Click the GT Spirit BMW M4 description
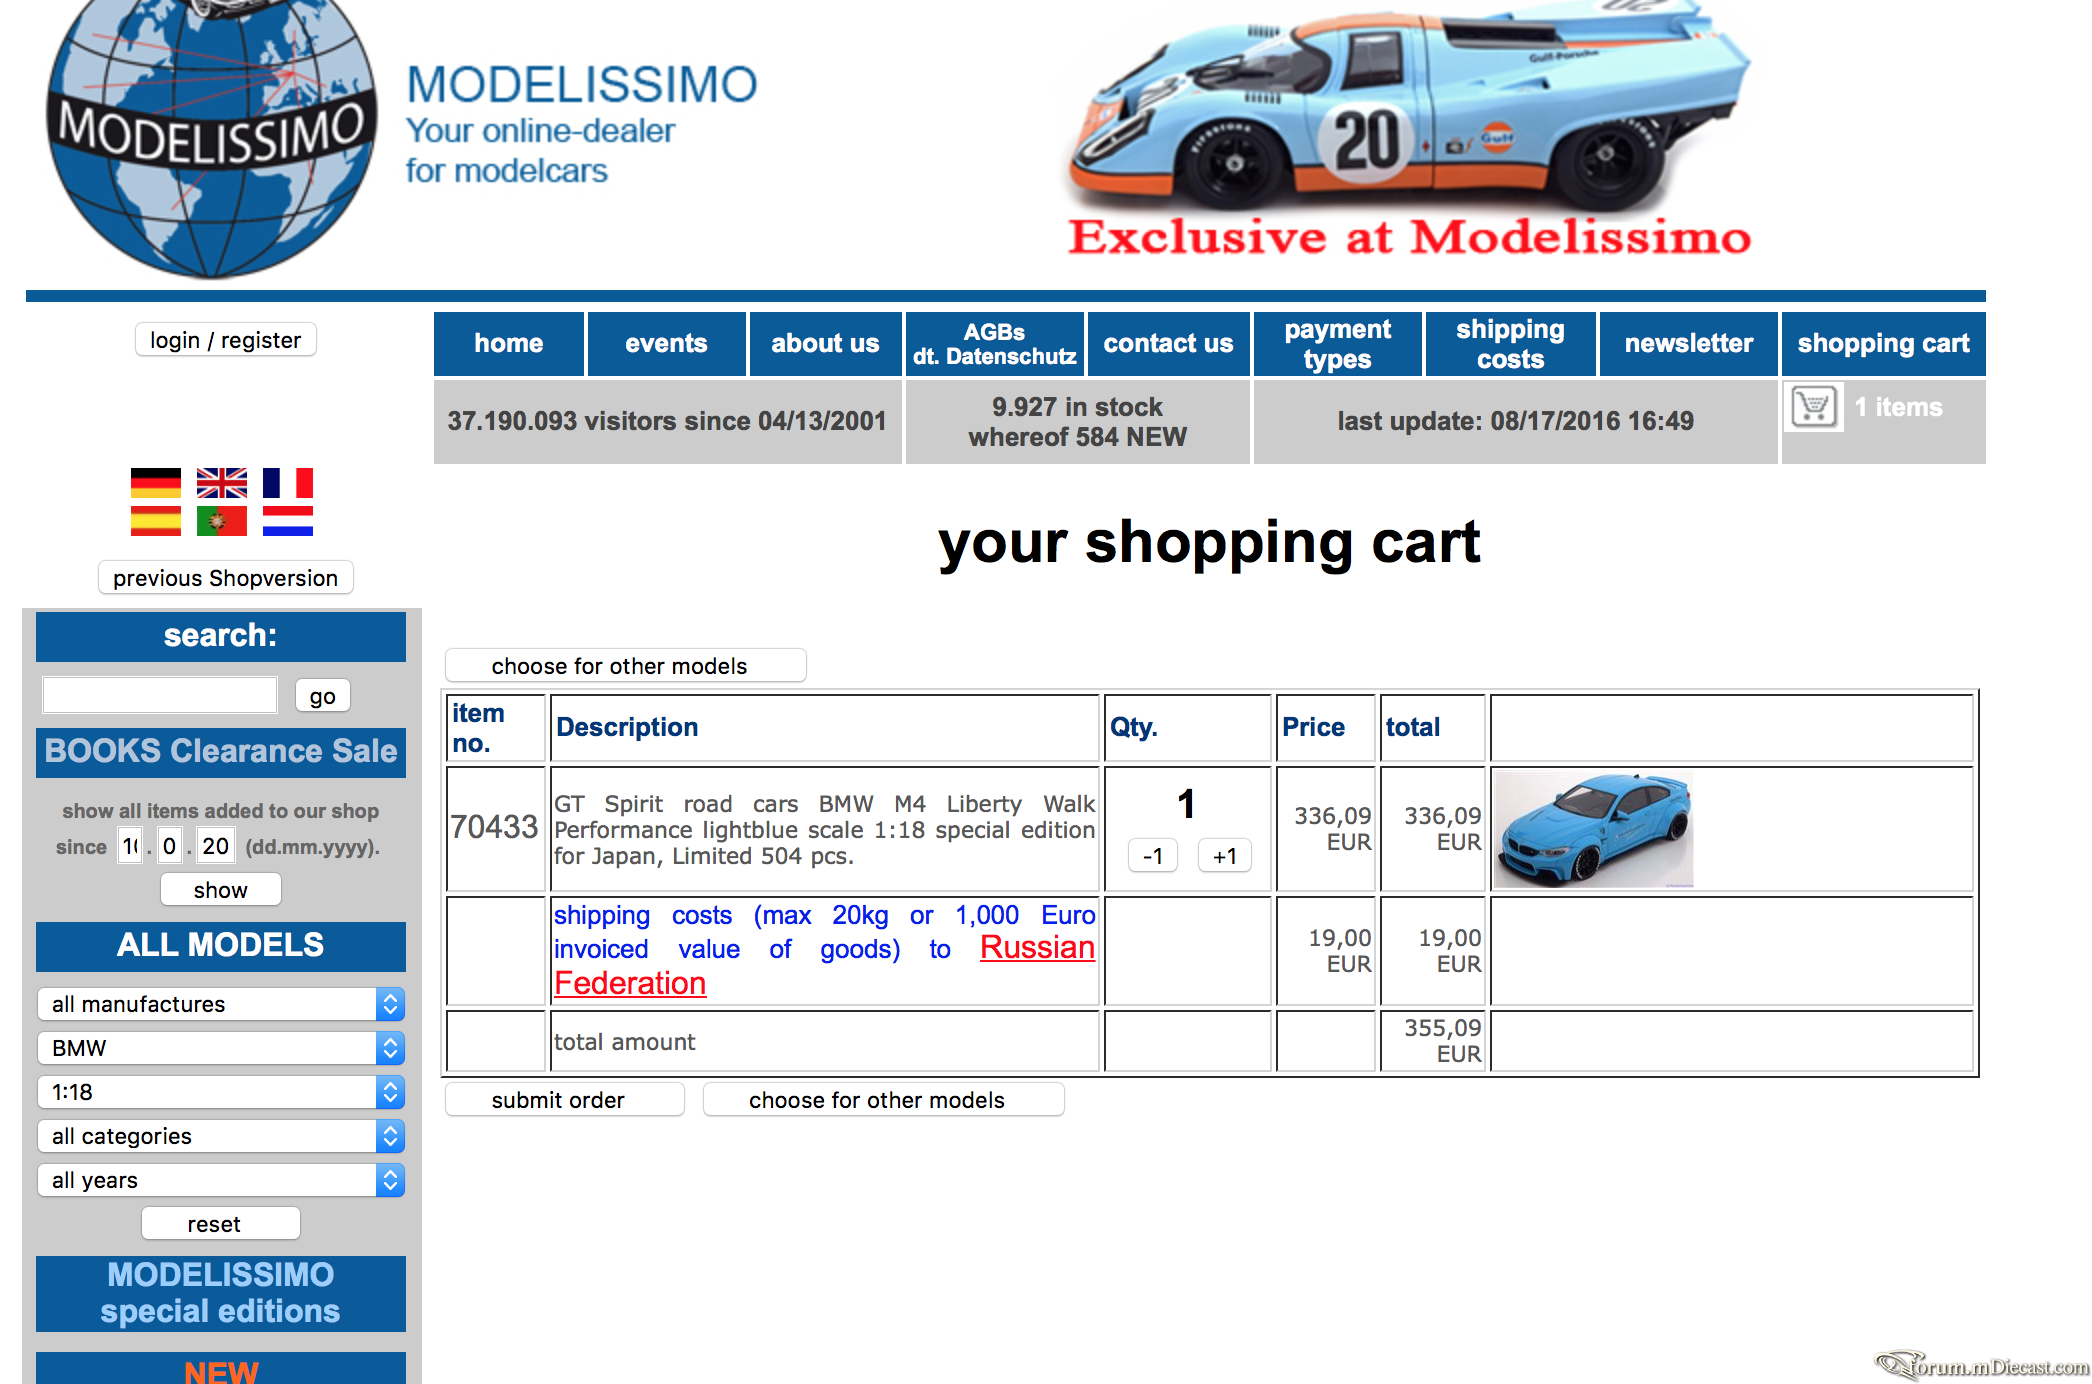This screenshot has width=2092, height=1384. click(x=825, y=829)
